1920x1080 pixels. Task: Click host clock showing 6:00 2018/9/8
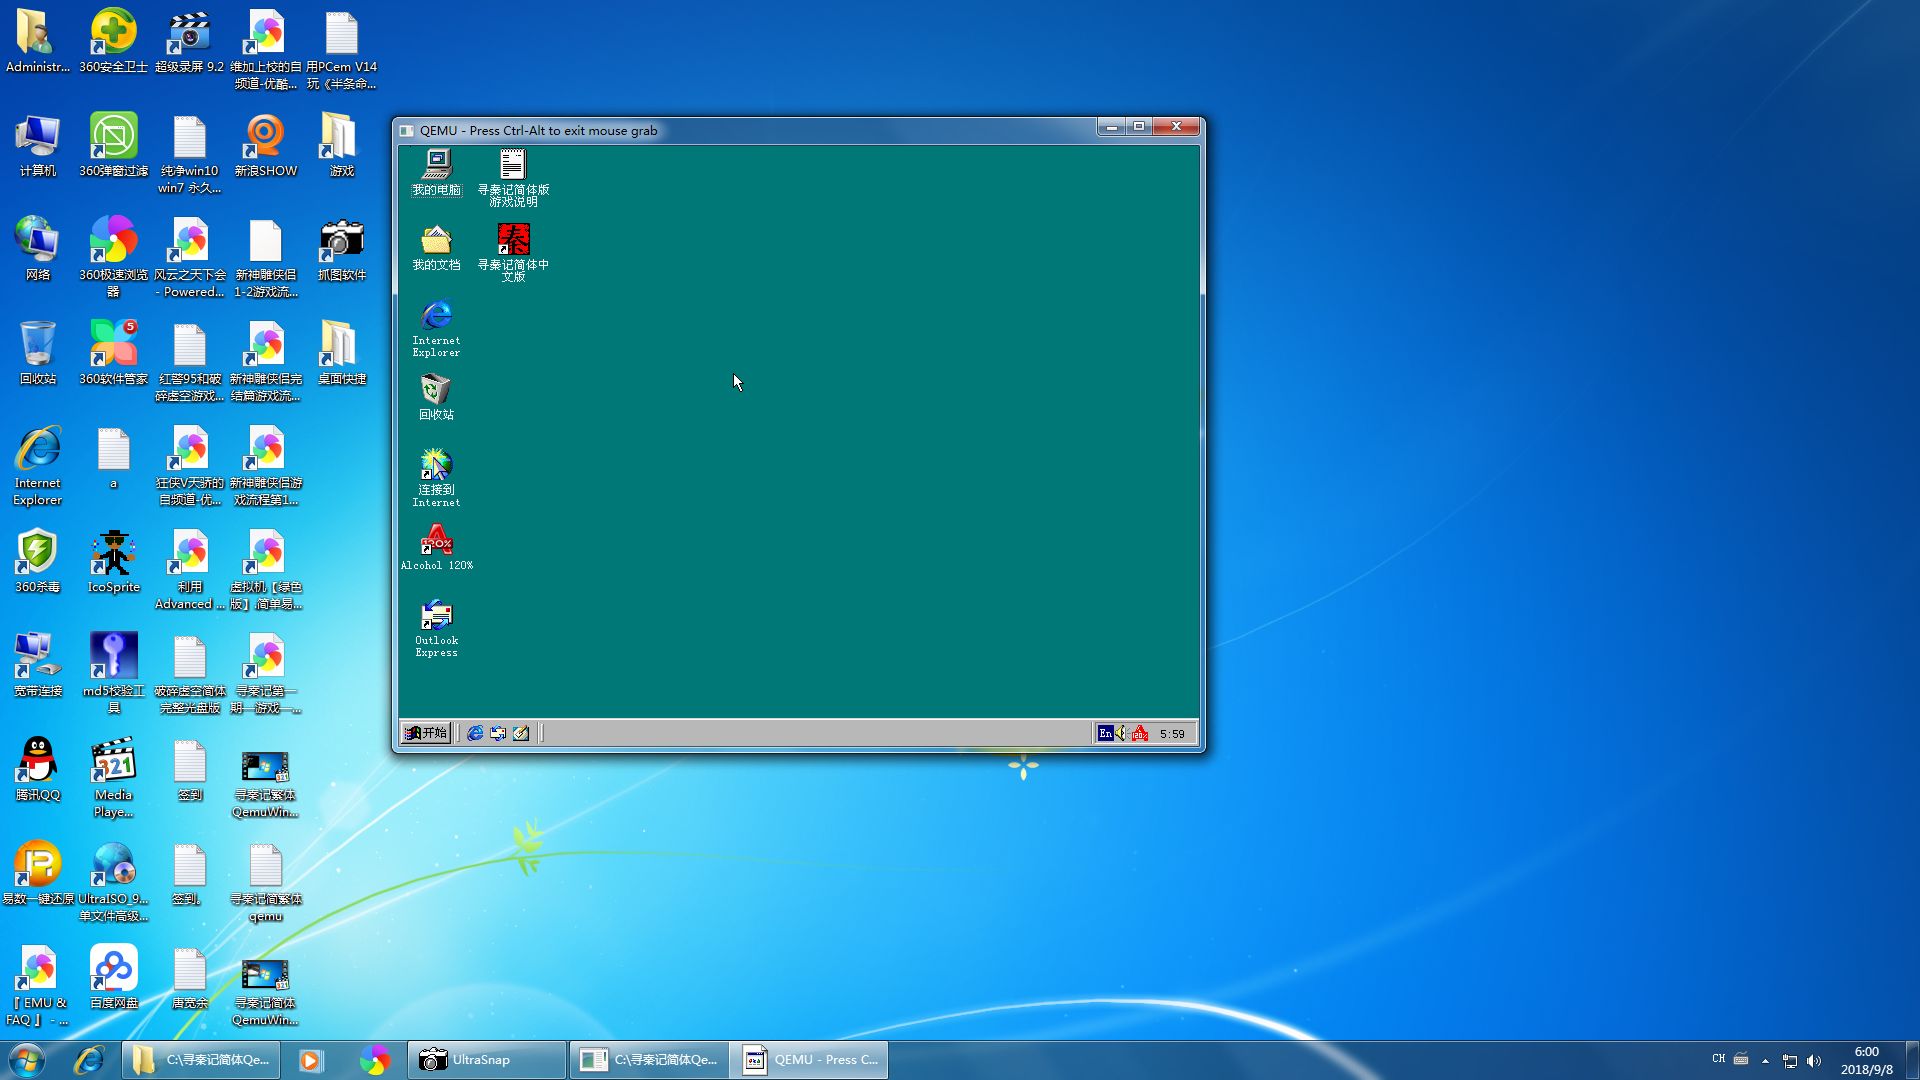1866,1060
